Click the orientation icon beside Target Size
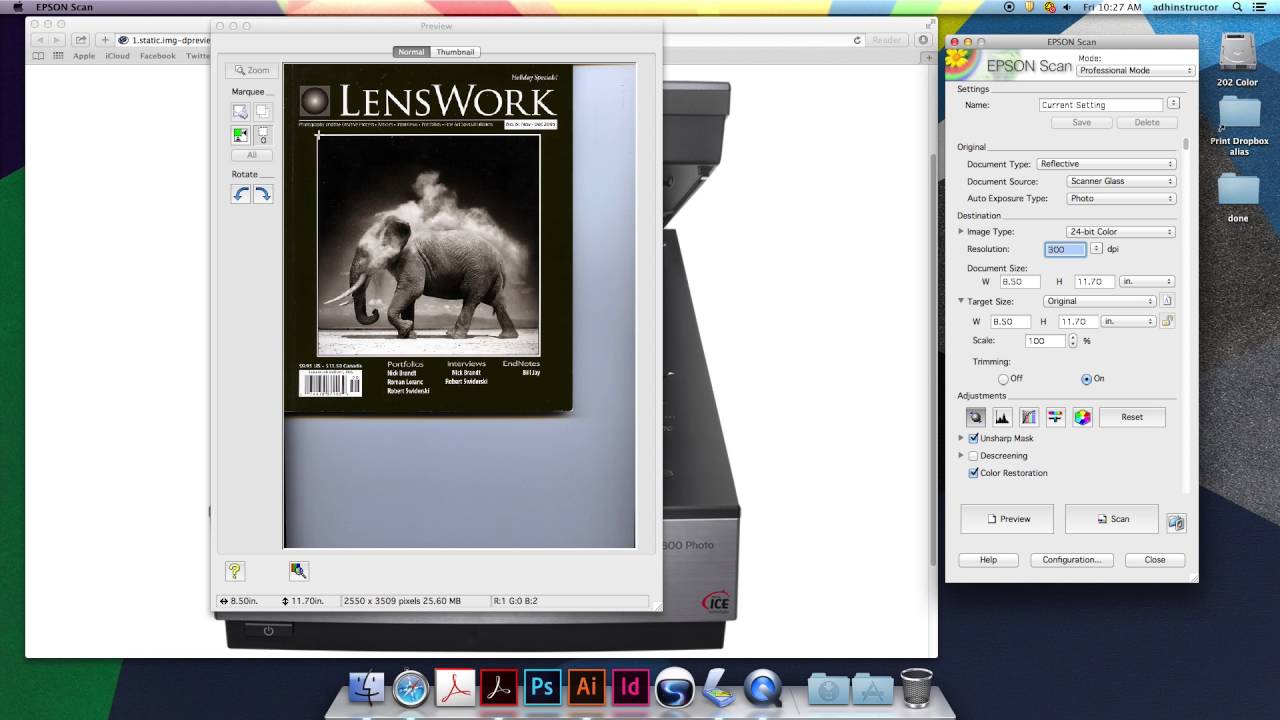The height and width of the screenshot is (720, 1280). point(1167,301)
